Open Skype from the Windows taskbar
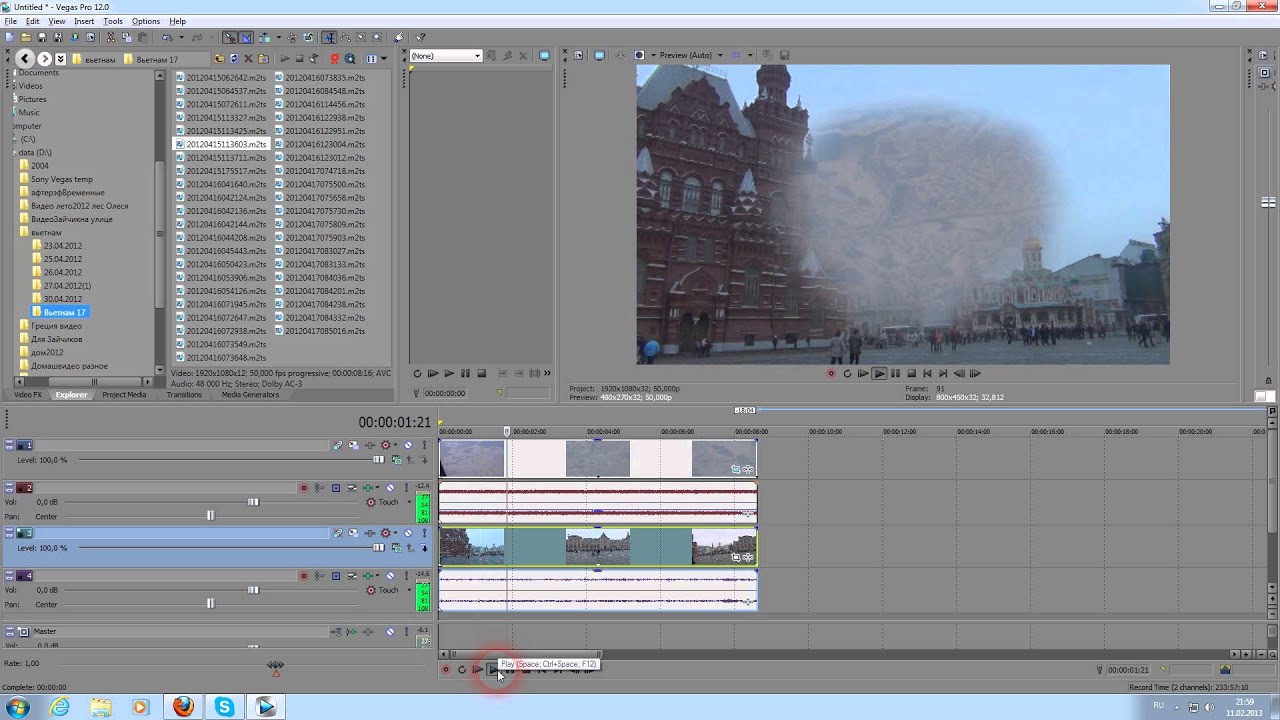Screen dimensions: 1280x720 224,707
